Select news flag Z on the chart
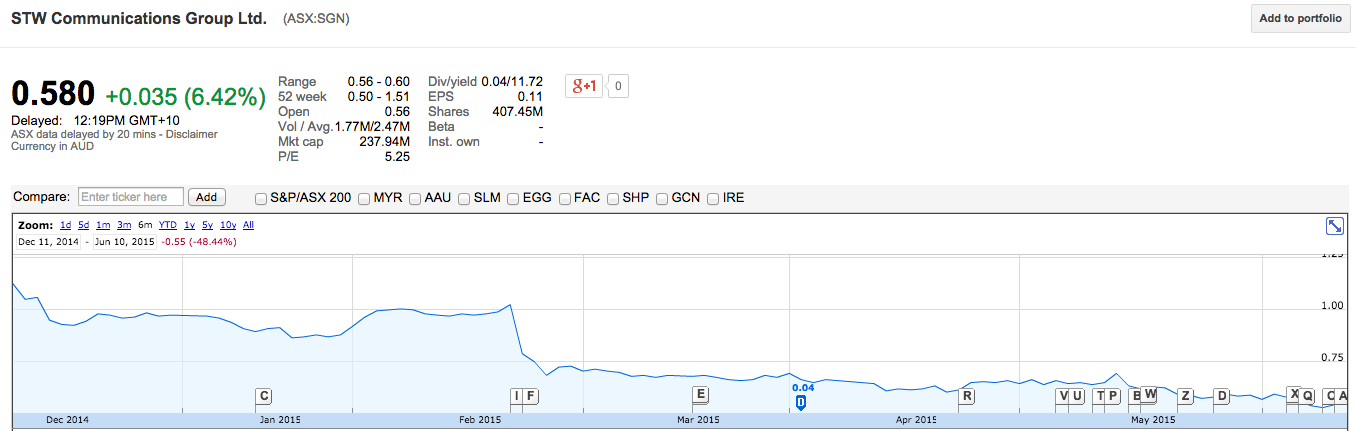1356x431 pixels. [x=1185, y=396]
